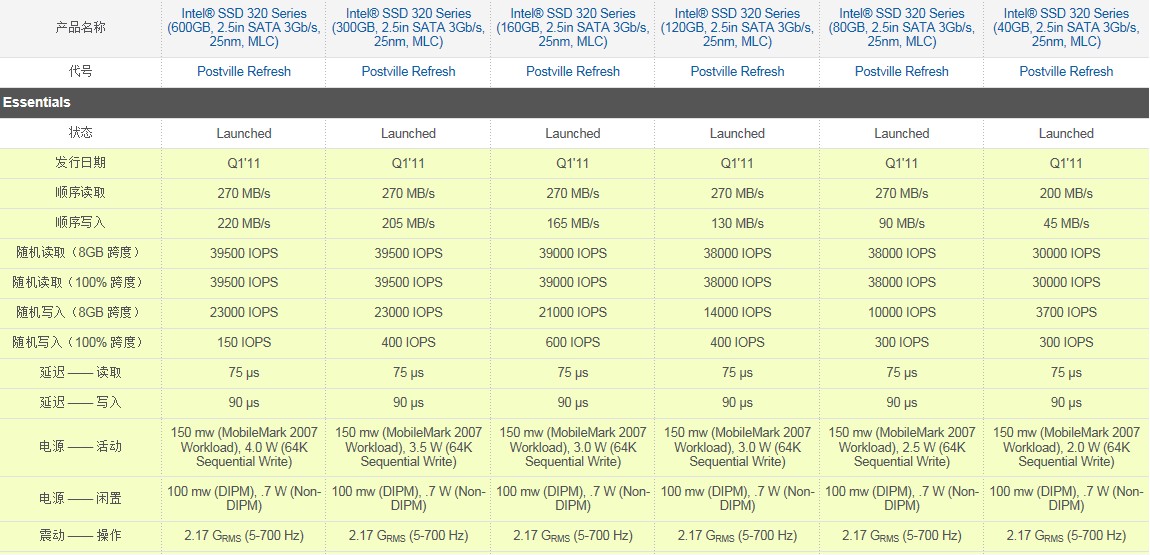This screenshot has height=555, width=1150.
Task: Open the Intel SSD 320 Series 120GB product link
Action: point(737,28)
